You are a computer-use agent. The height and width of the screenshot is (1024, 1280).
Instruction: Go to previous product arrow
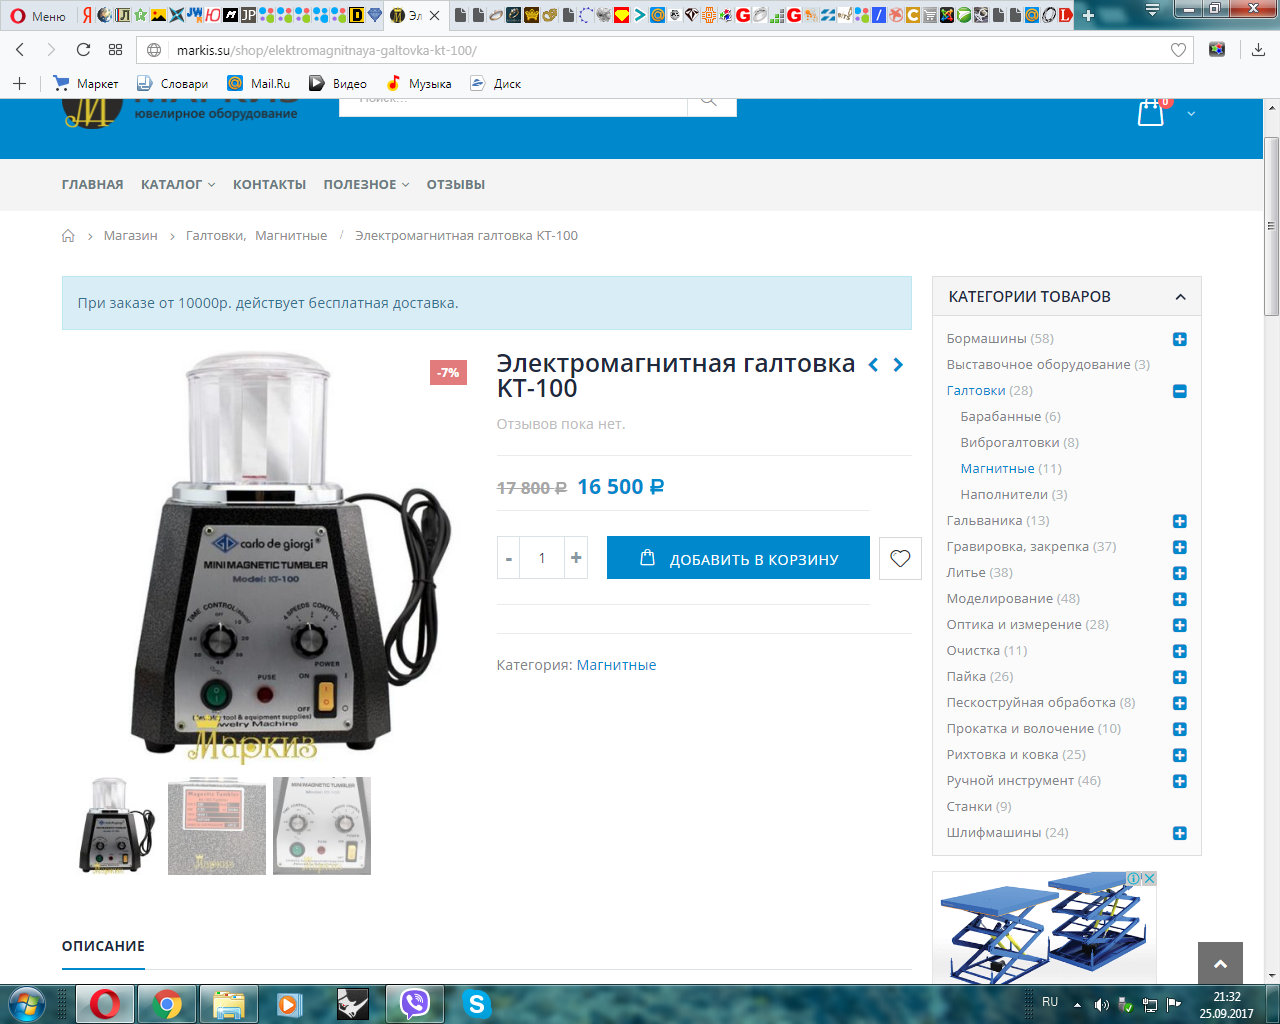[x=873, y=365]
